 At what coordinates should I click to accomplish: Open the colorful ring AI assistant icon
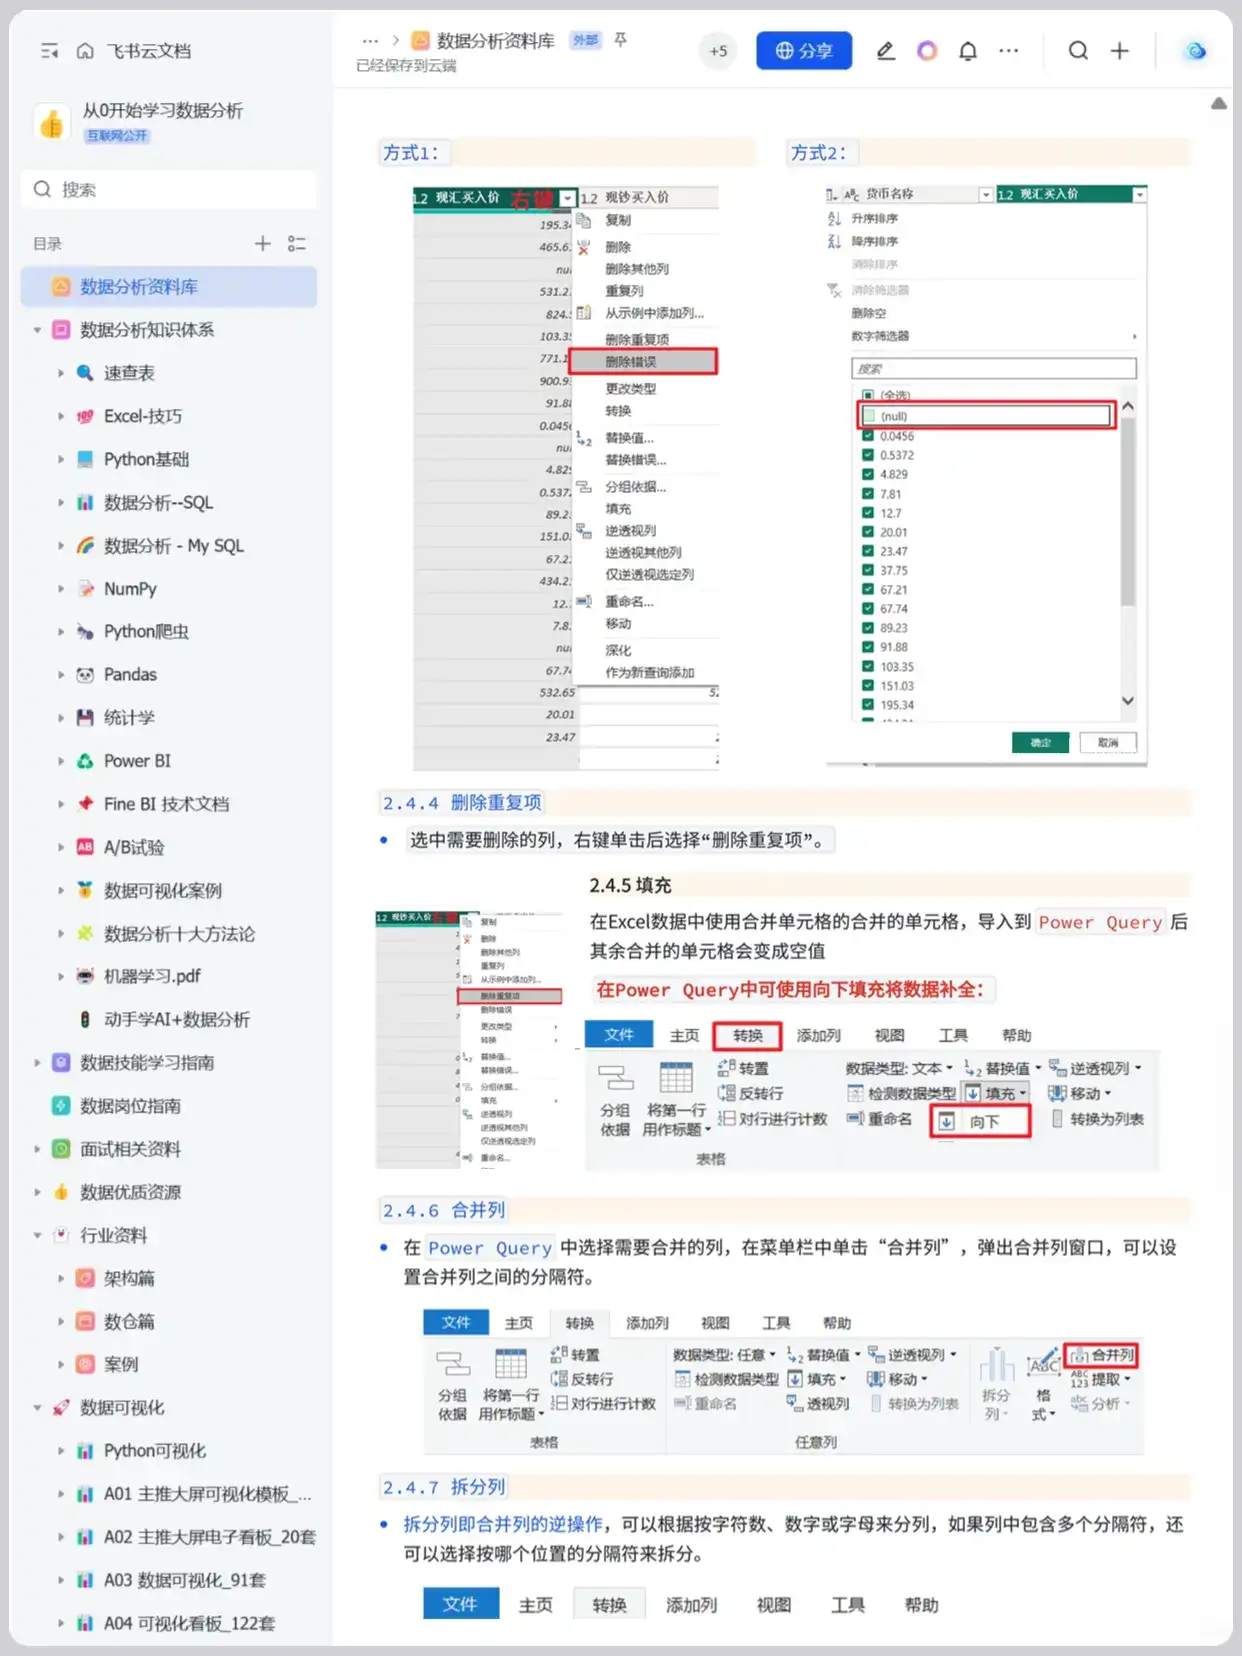[x=927, y=51]
